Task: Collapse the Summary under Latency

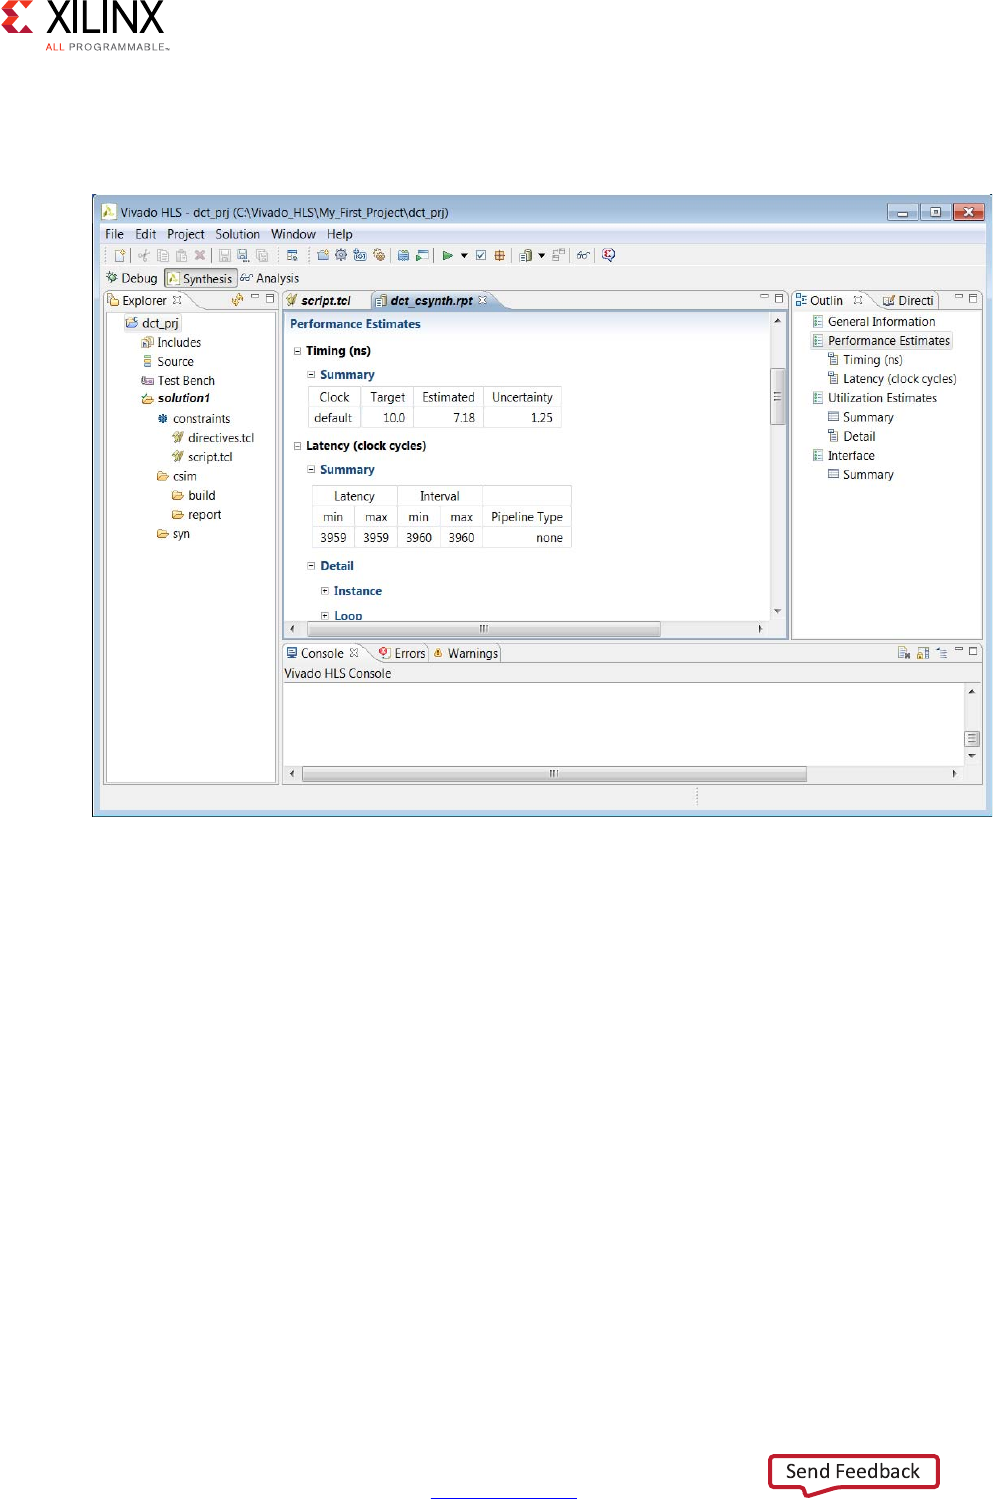Action: coord(311,470)
